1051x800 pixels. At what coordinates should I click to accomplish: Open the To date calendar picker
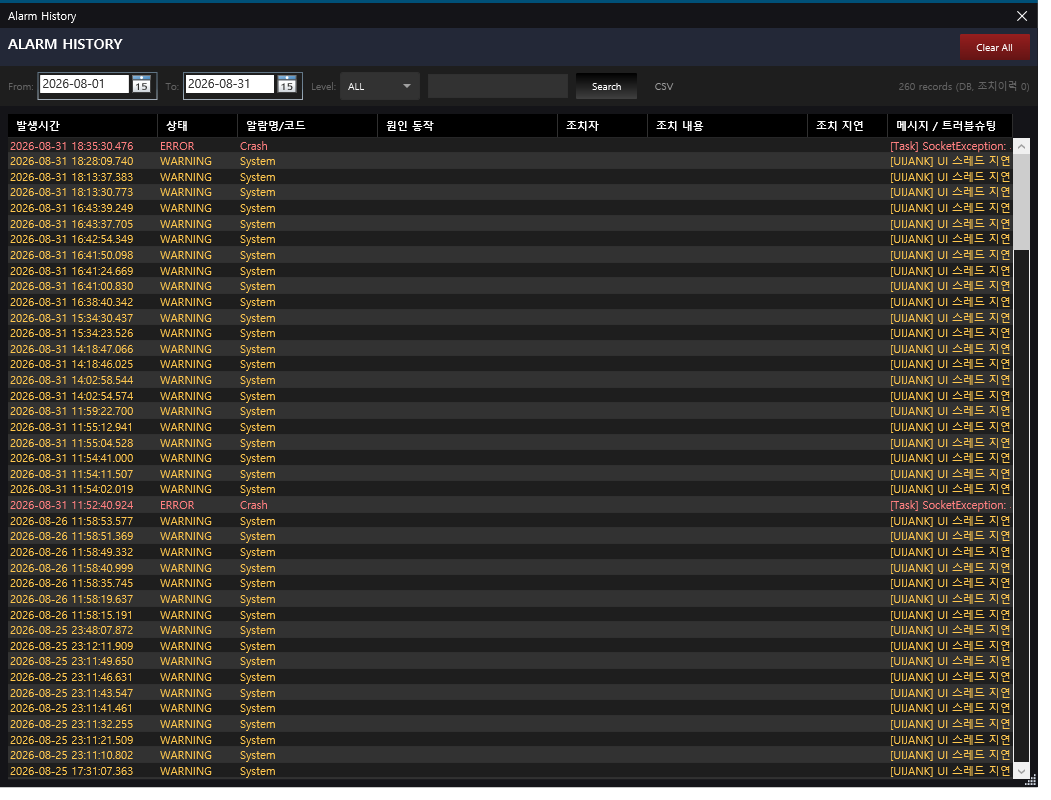pyautogui.click(x=287, y=85)
